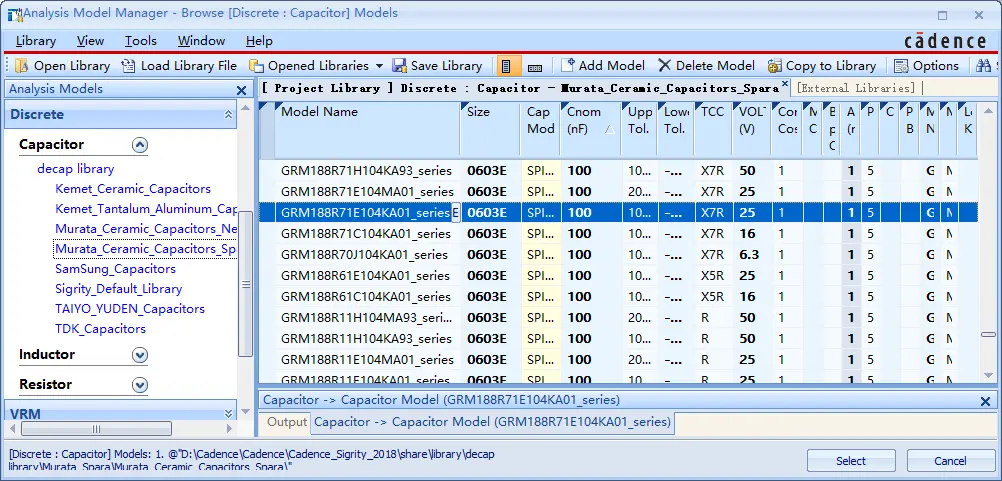Screen dimensions: 1002x481
Task: Click the Open Library toolbar icon
Action: click(22, 66)
